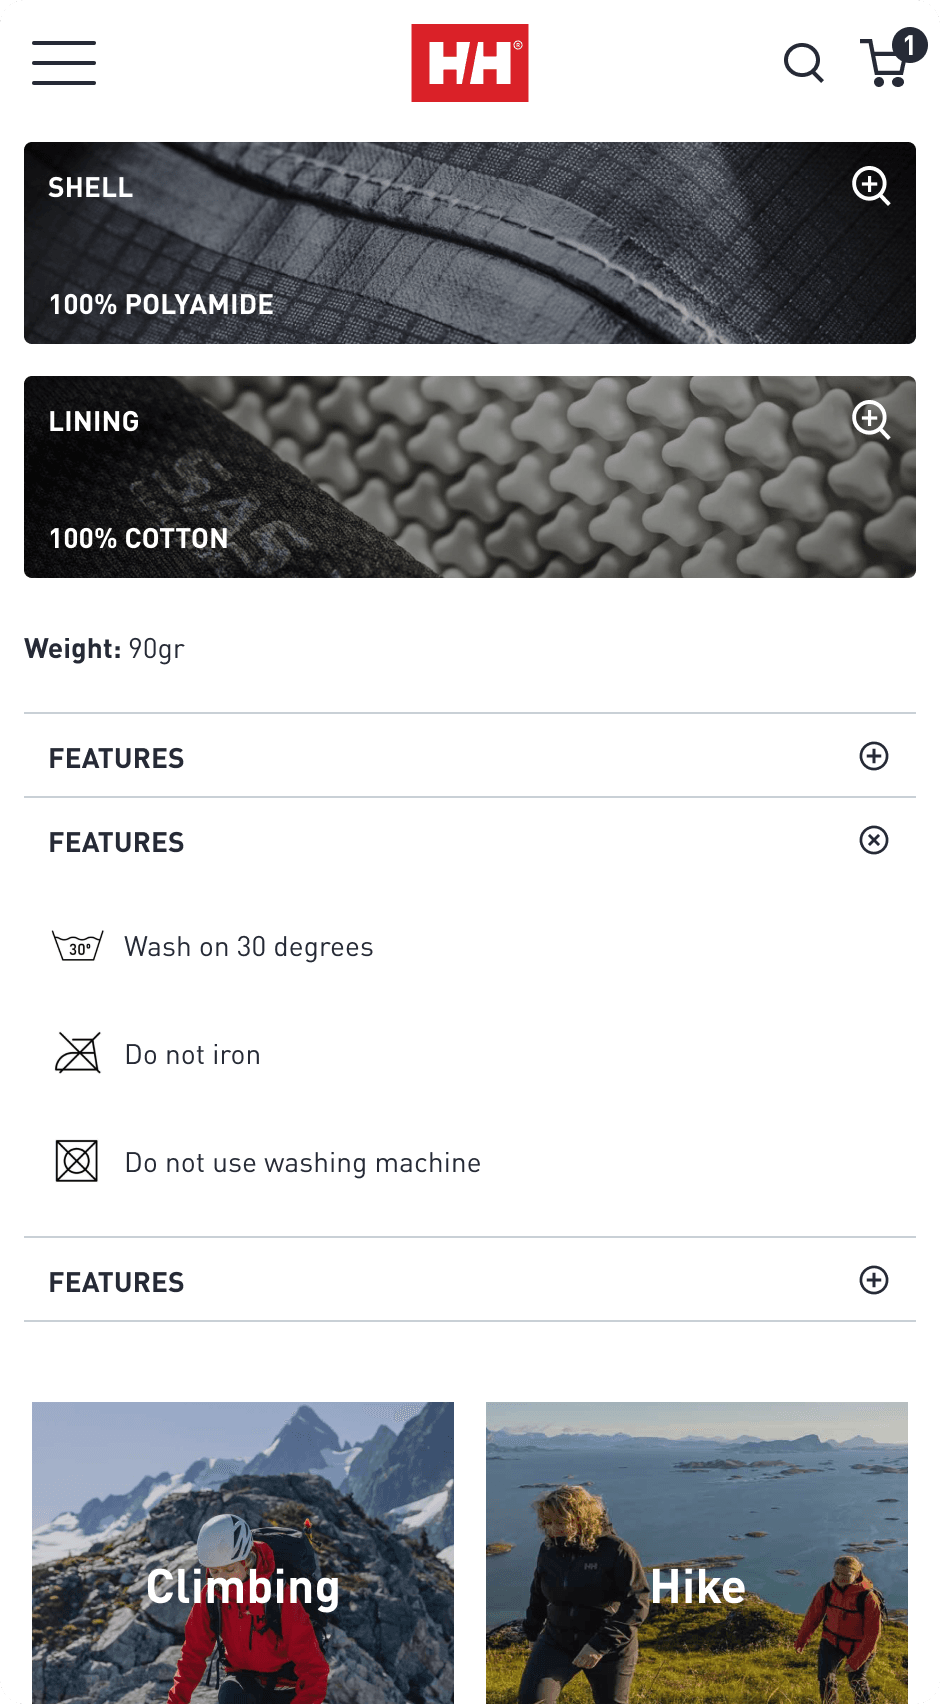Viewport: 940px width, 1704px height.
Task: Click the Do not use washing machine text
Action: pyautogui.click(x=303, y=1163)
